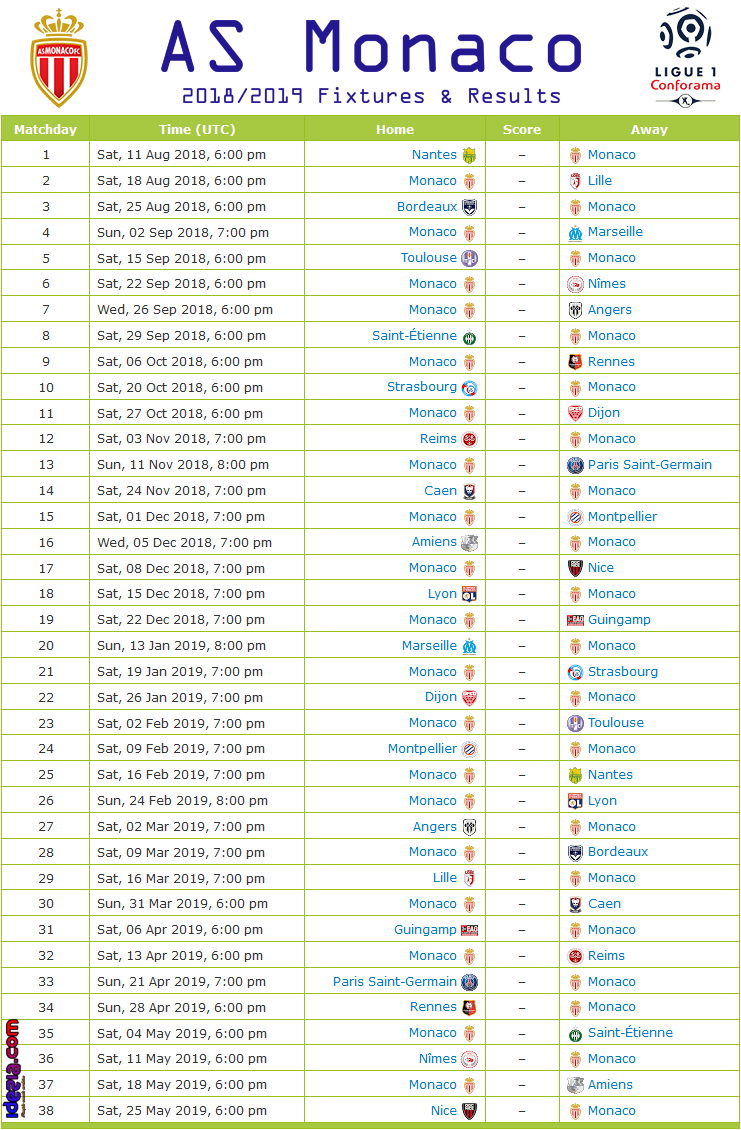Viewport: 741px width, 1130px height.
Task: Open the Reims away link in matchday 32
Action: 606,955
